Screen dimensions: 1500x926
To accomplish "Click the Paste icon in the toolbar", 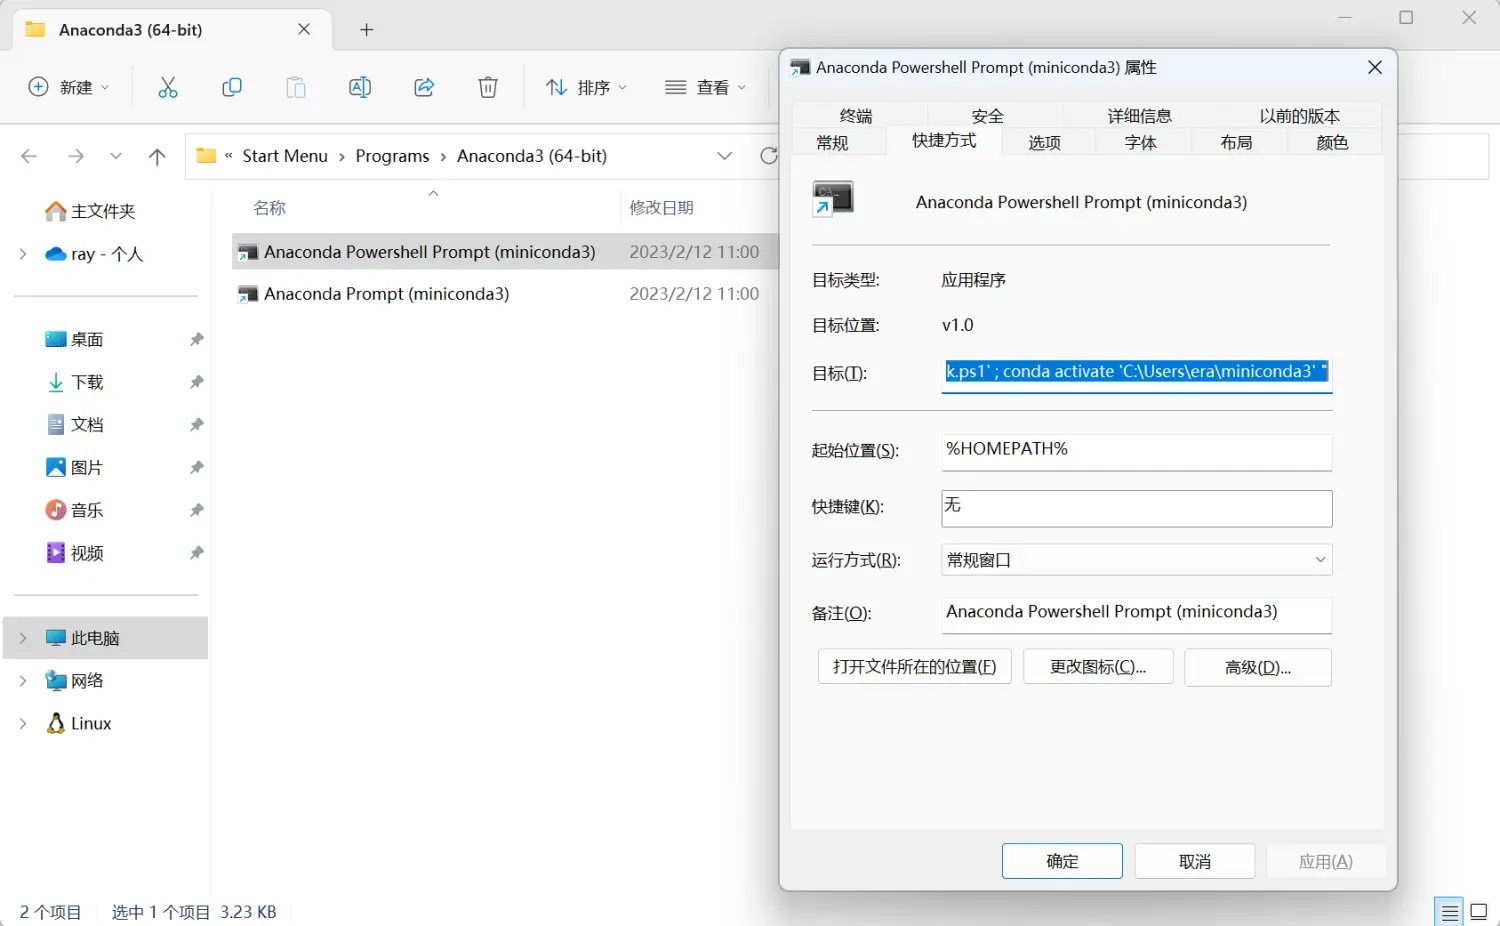I will coord(296,87).
